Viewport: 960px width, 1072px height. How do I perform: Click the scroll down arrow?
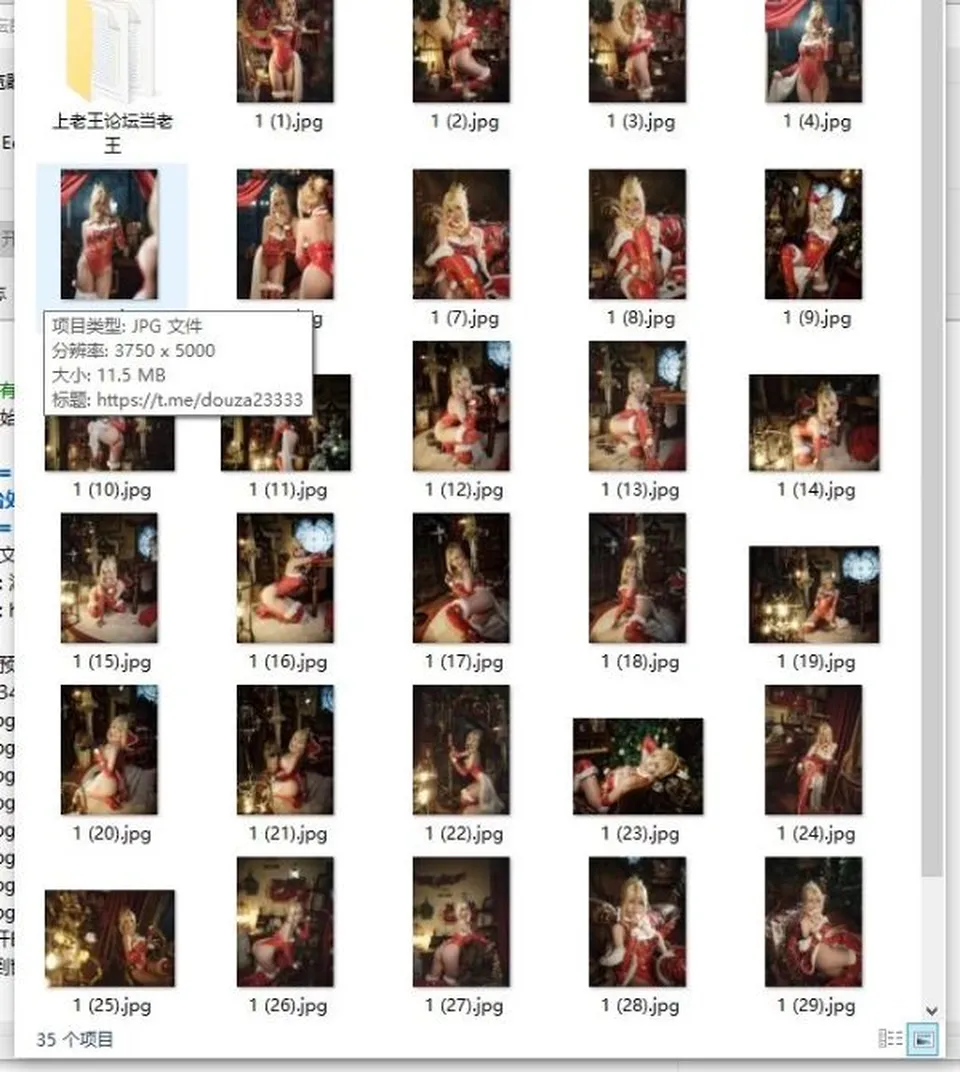931,1010
